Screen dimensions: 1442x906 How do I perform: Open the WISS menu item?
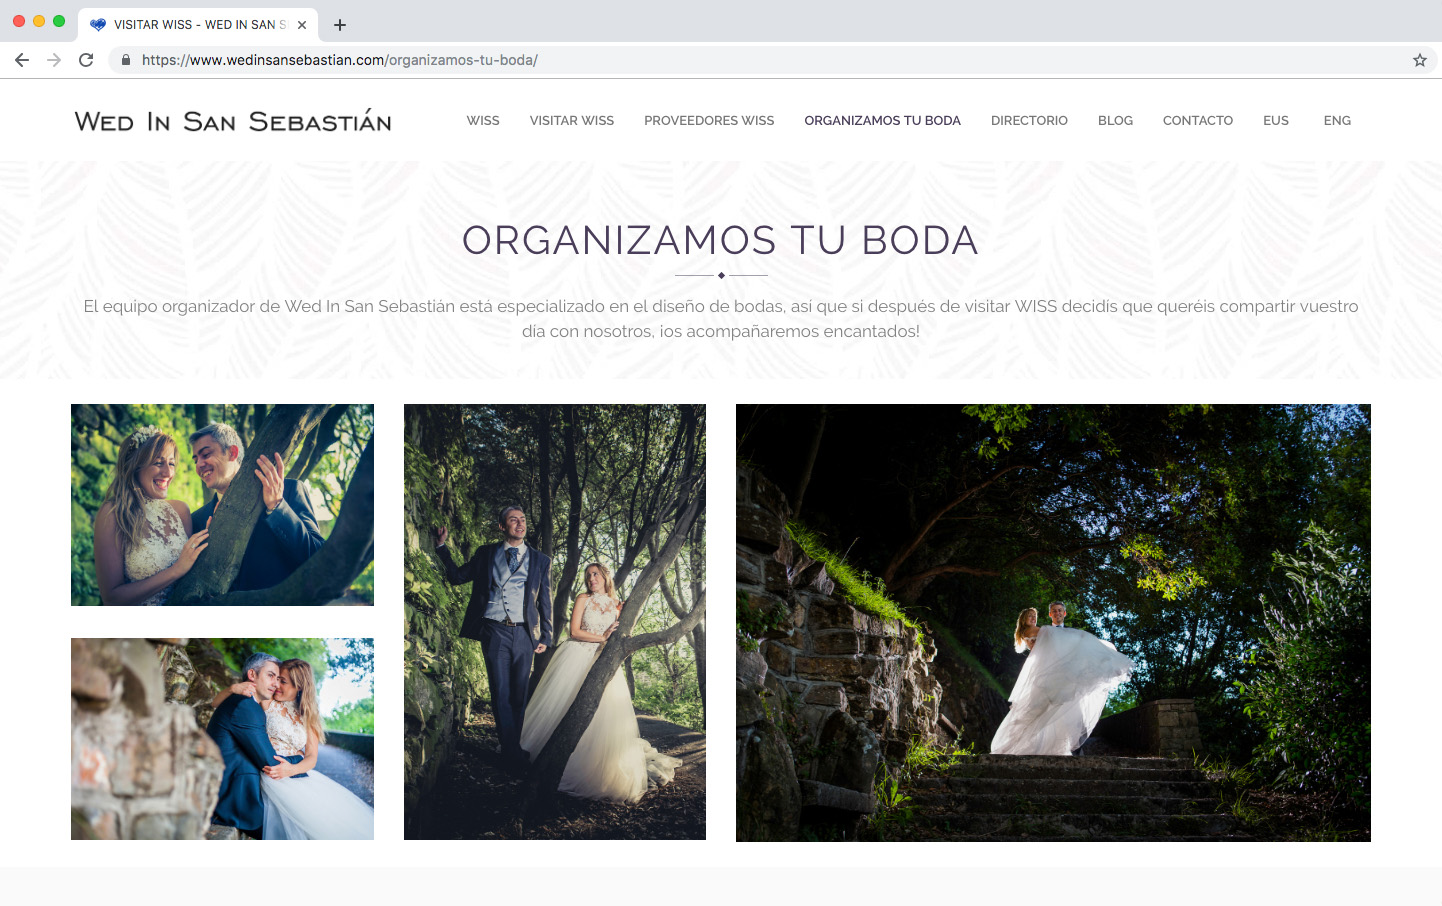click(x=483, y=121)
